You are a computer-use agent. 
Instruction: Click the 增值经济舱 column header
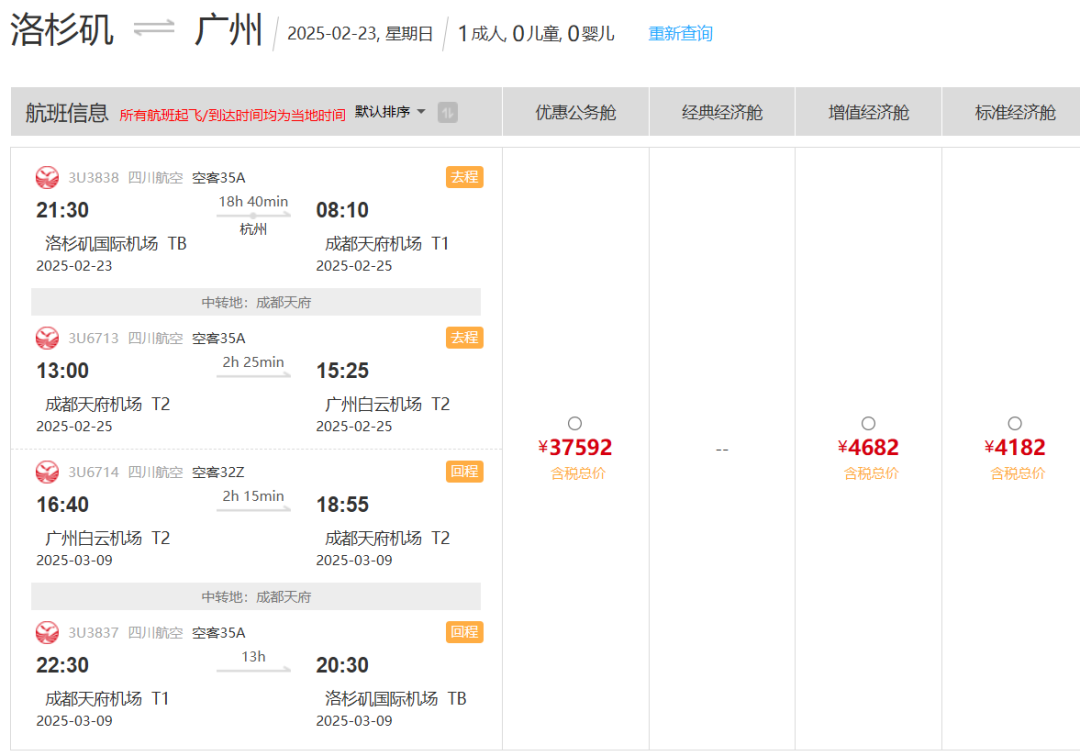[868, 113]
